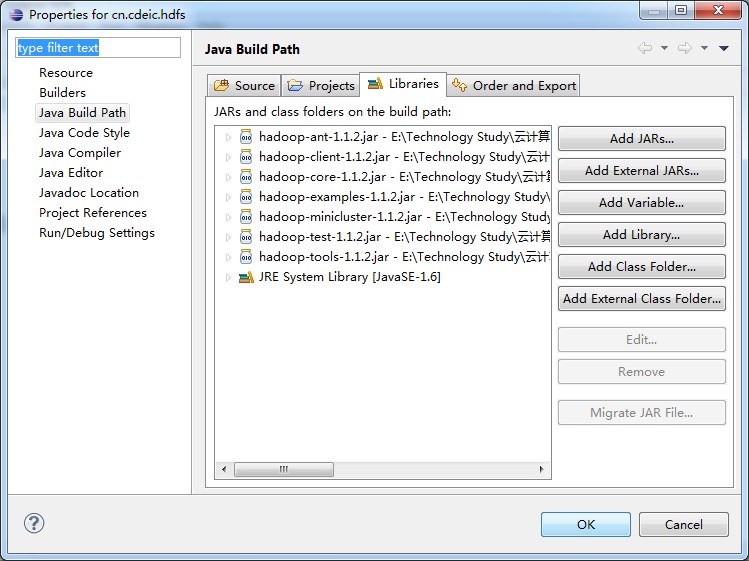Click the JRE System Library icon

pyautogui.click(x=246, y=277)
